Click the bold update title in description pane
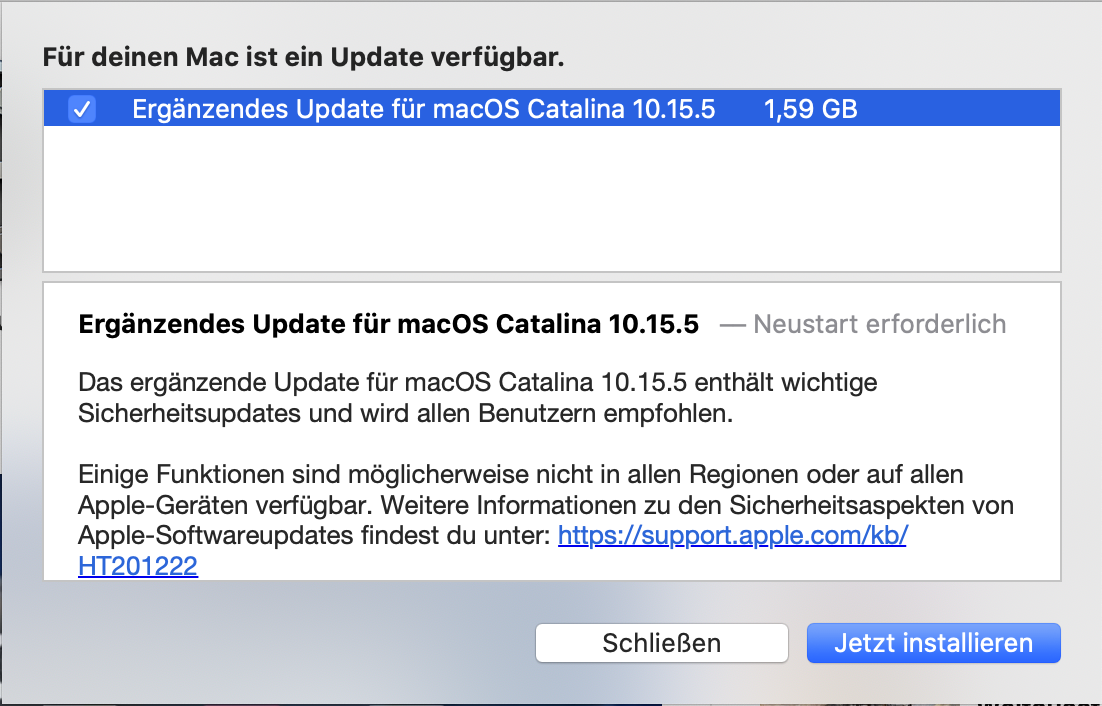 pyautogui.click(x=388, y=324)
